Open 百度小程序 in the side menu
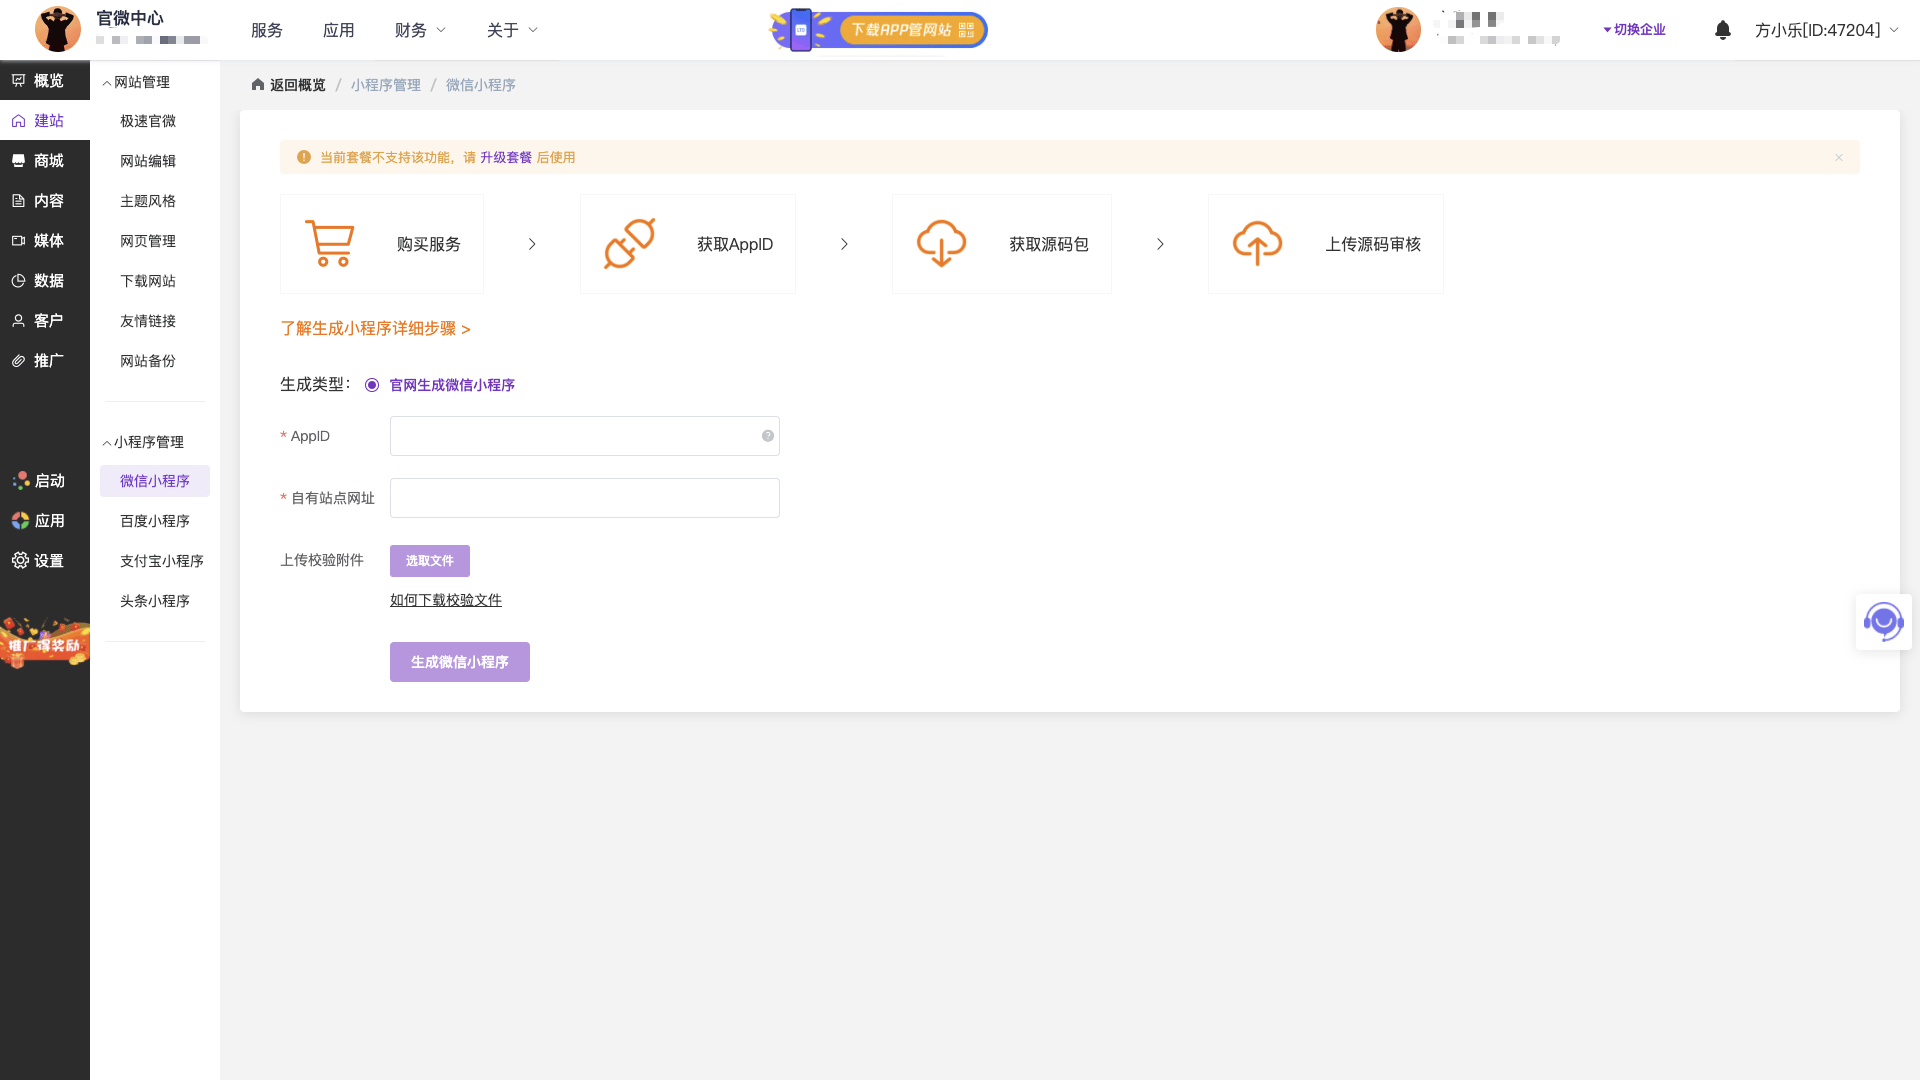Screen dimensions: 1920x1080 tap(155, 521)
